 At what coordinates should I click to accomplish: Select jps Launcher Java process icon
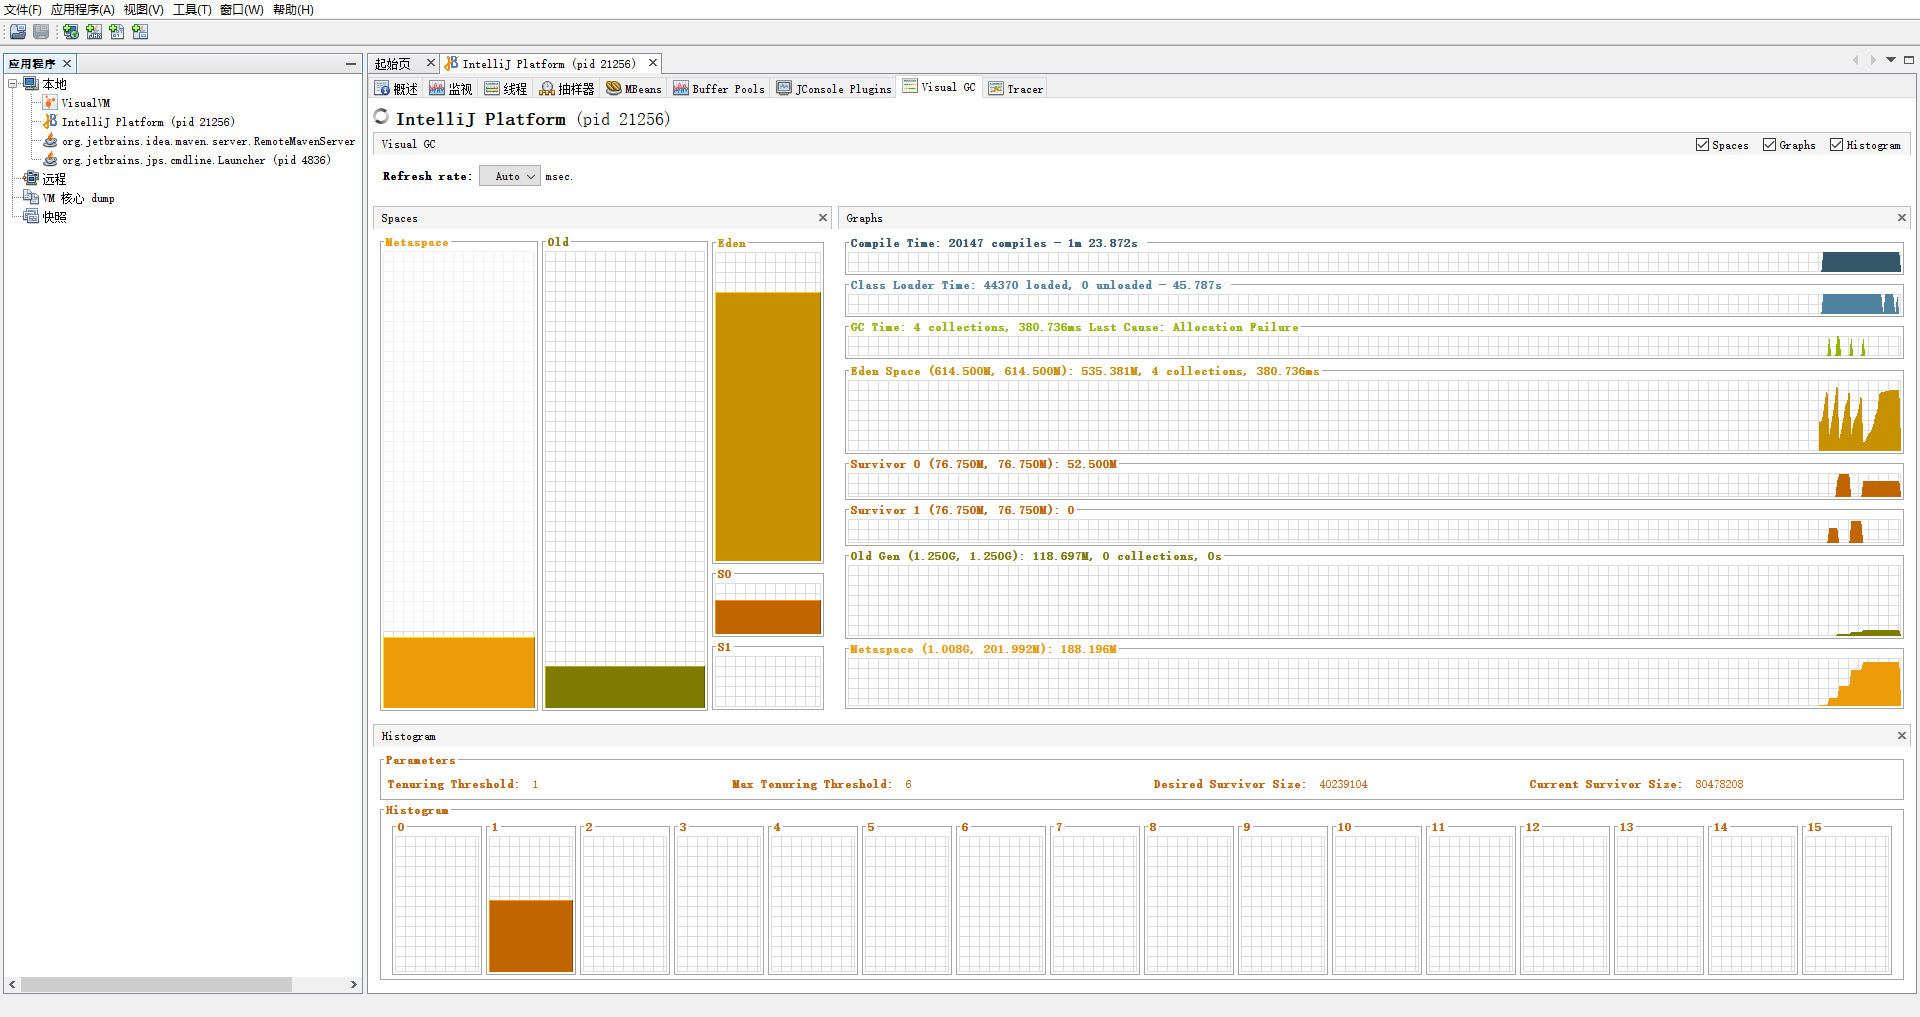(x=50, y=160)
